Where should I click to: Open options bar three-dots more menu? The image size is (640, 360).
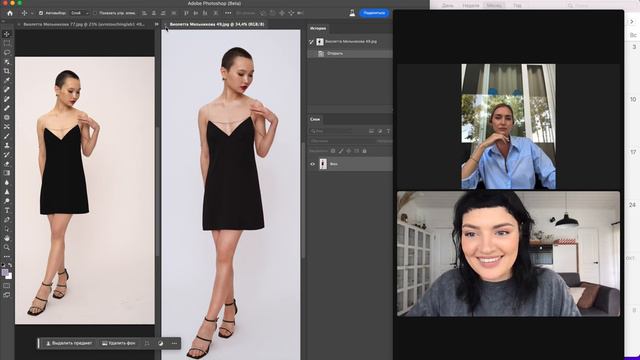228,13
